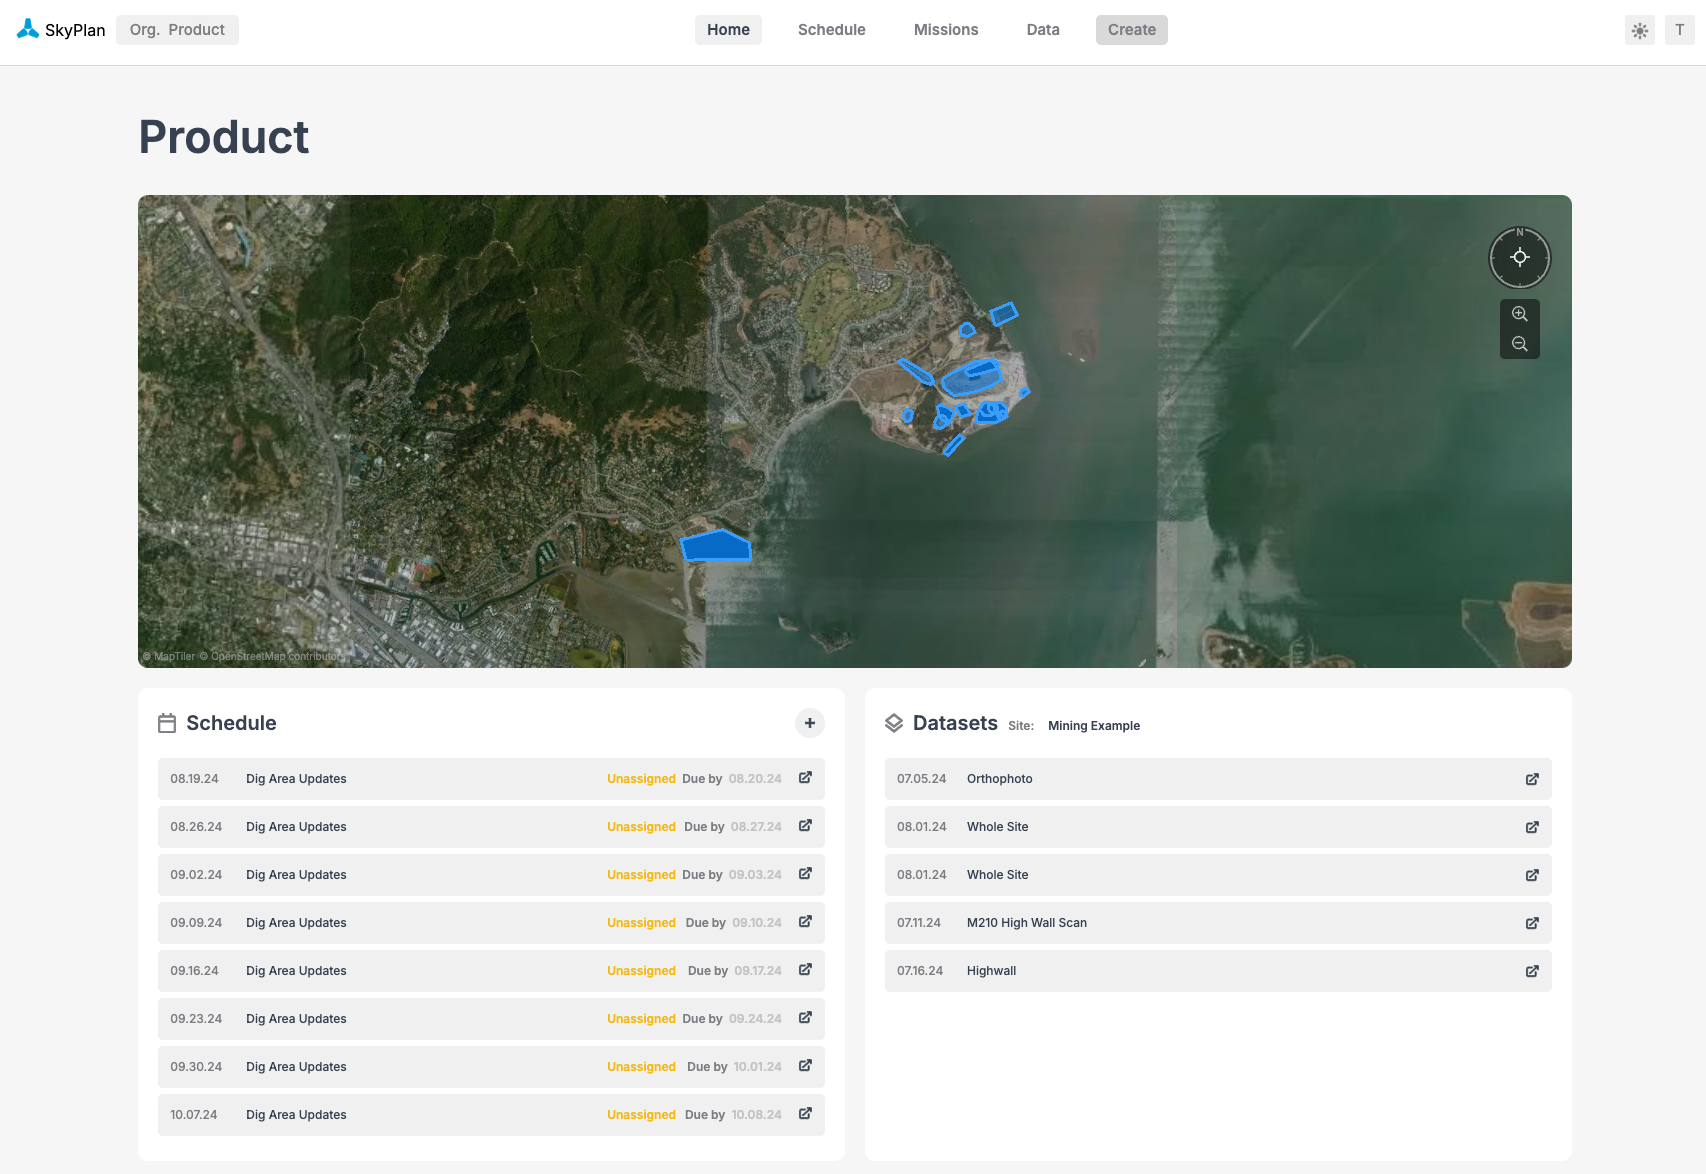The width and height of the screenshot is (1706, 1174).
Task: Zoom in on the map
Action: [1520, 314]
